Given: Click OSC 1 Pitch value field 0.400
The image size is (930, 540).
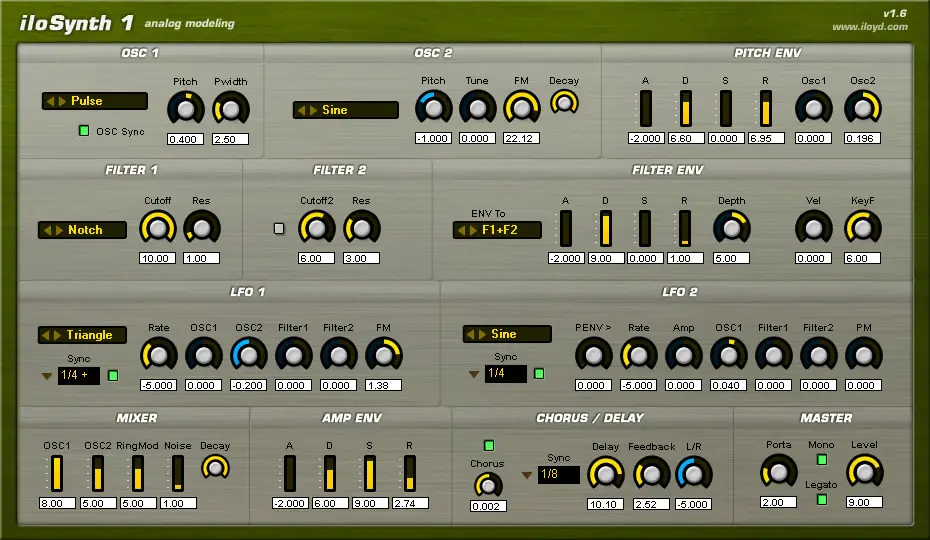Looking at the screenshot, I should 186,139.
